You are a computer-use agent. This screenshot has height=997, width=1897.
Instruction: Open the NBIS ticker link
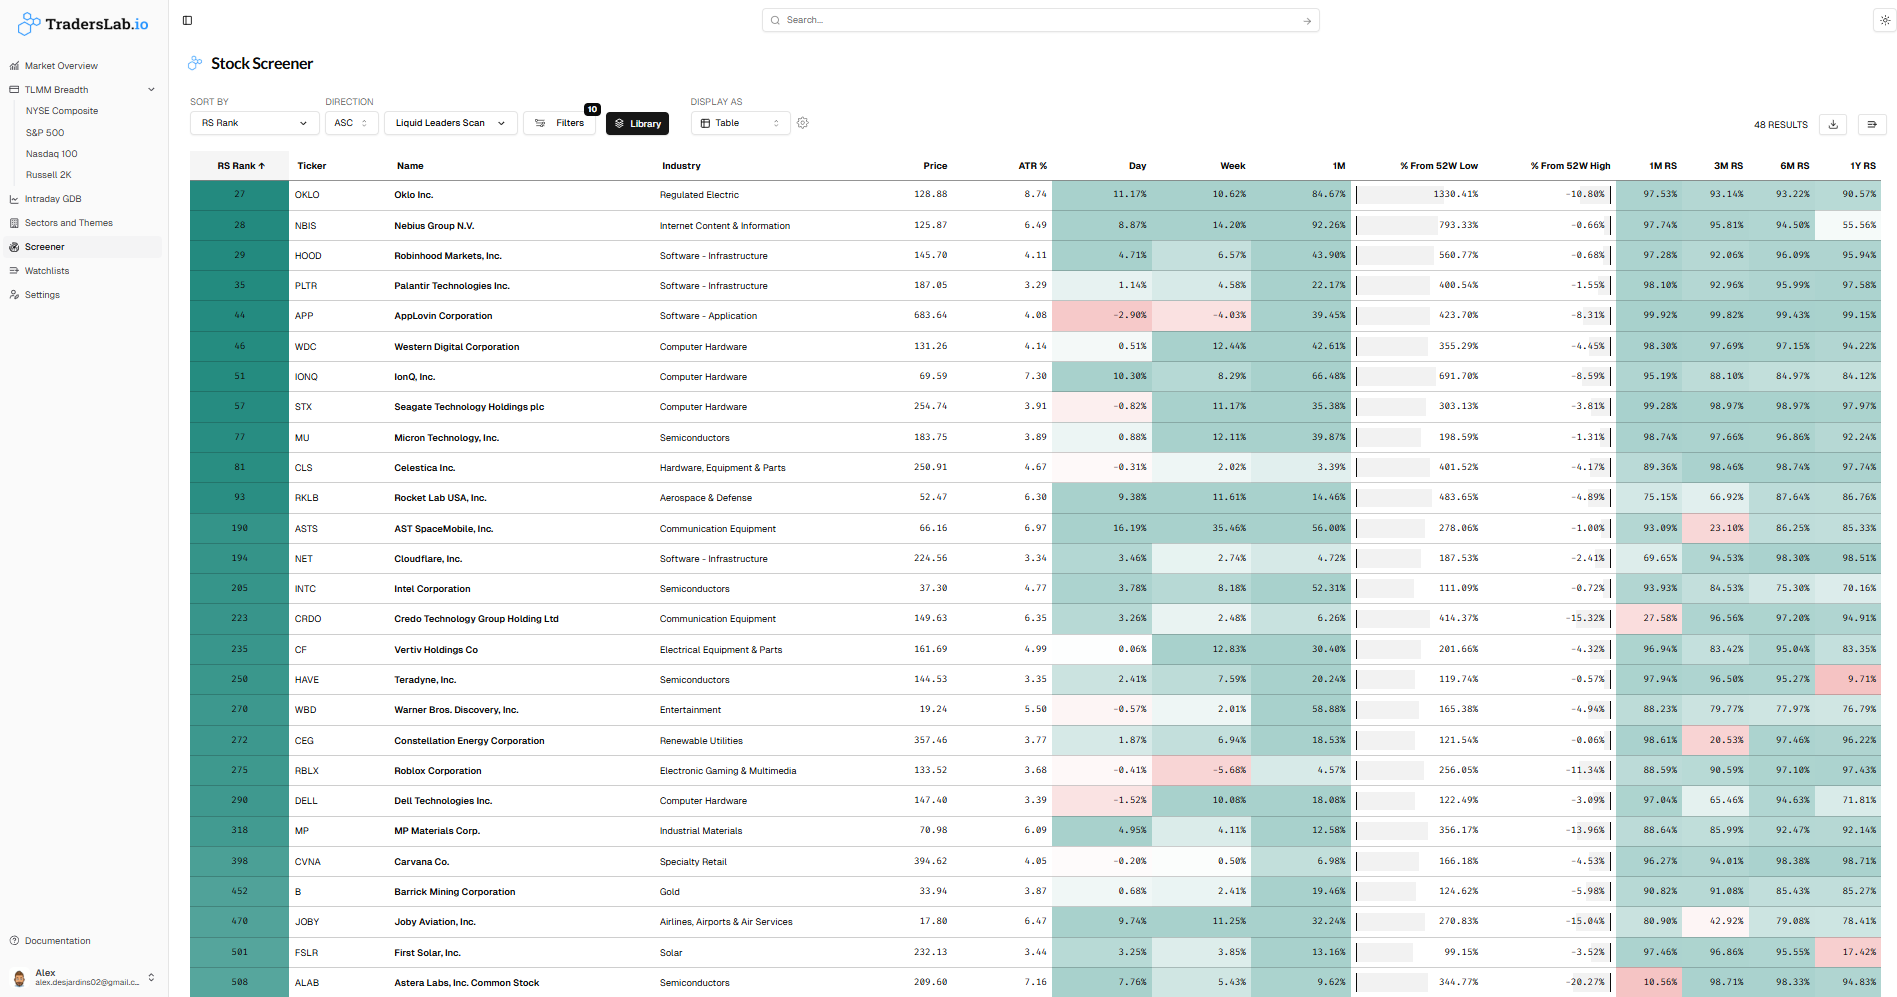point(305,226)
